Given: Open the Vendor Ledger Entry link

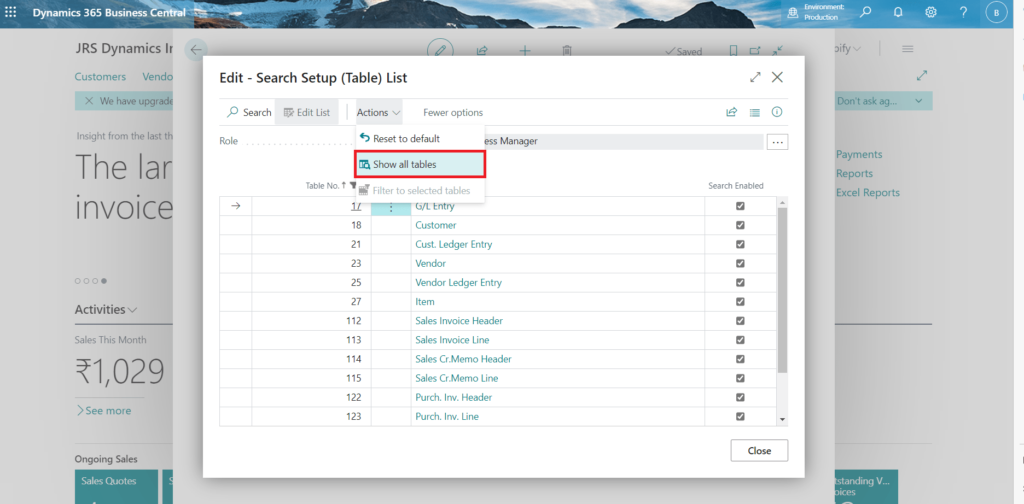Looking at the screenshot, I should click(458, 283).
